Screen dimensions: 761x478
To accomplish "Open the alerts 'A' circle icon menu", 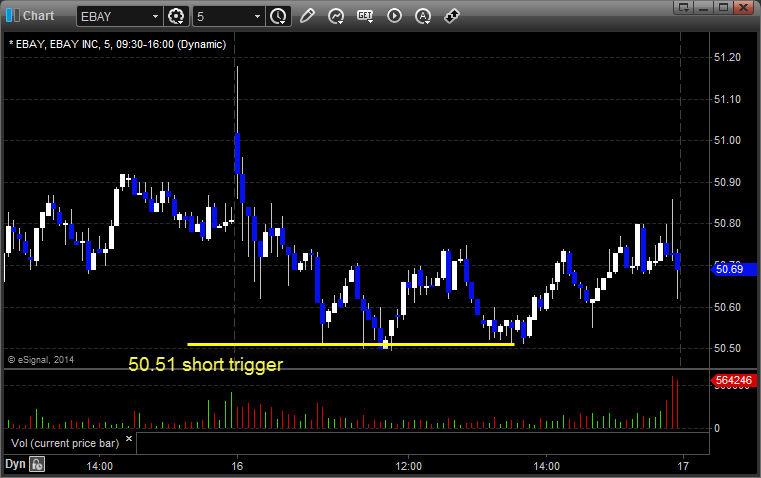I will click(x=423, y=16).
